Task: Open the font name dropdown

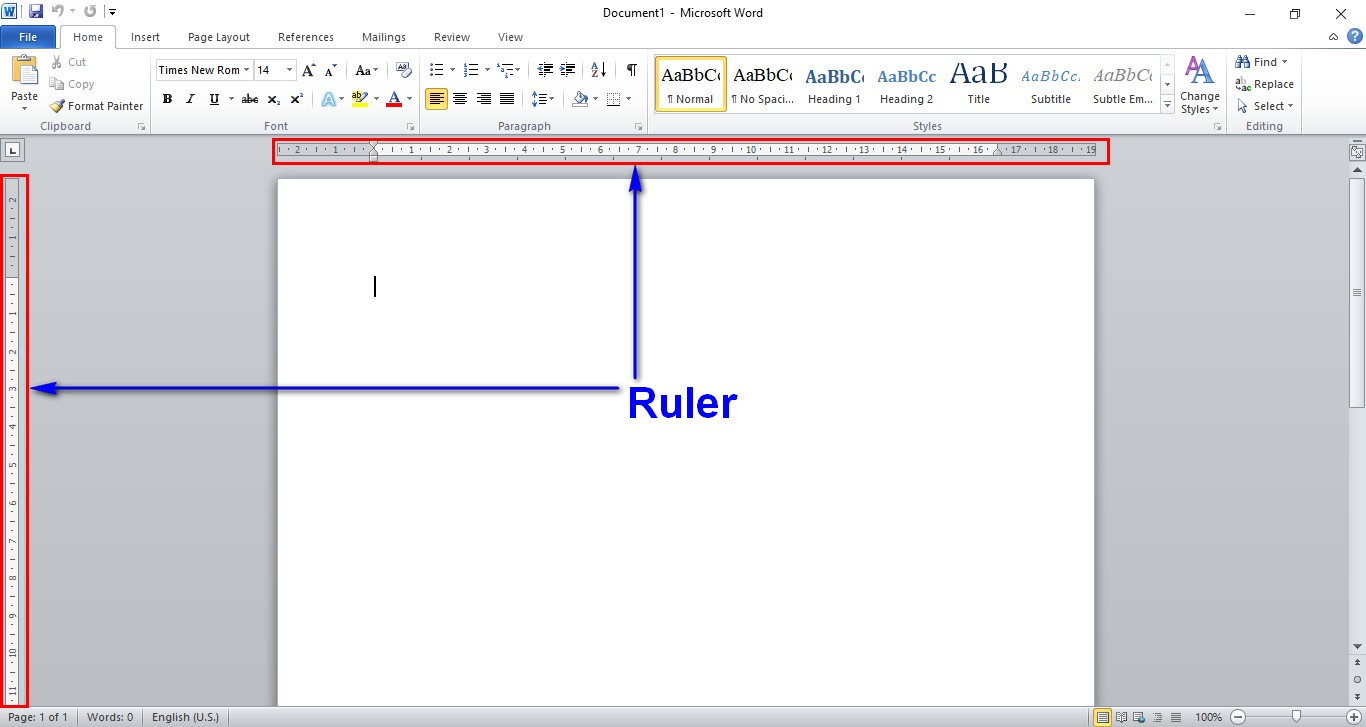Action: pos(246,70)
